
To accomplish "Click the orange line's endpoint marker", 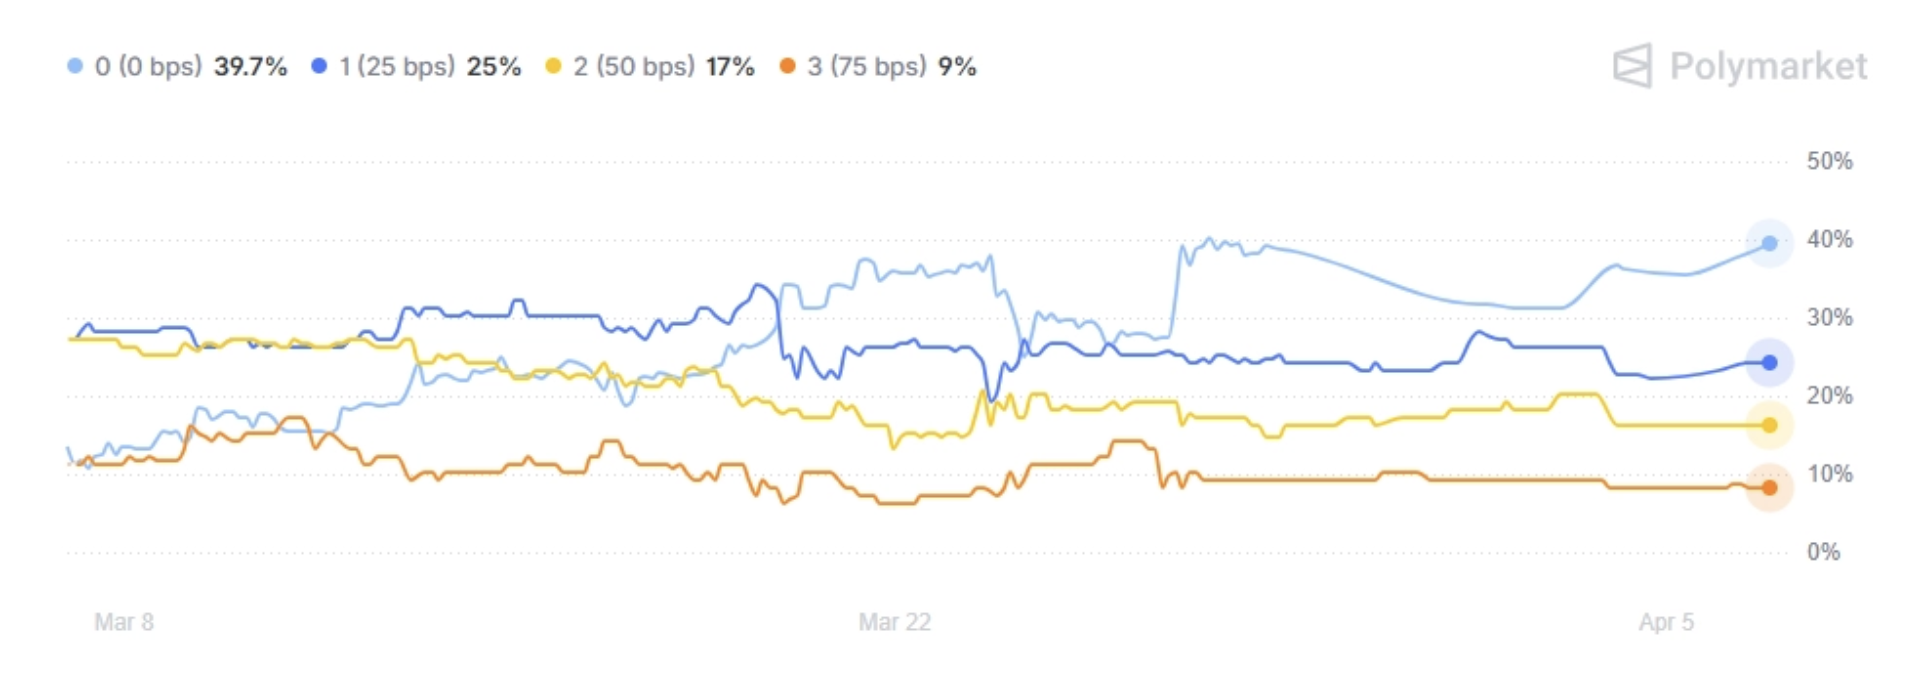I will (x=1769, y=487).
